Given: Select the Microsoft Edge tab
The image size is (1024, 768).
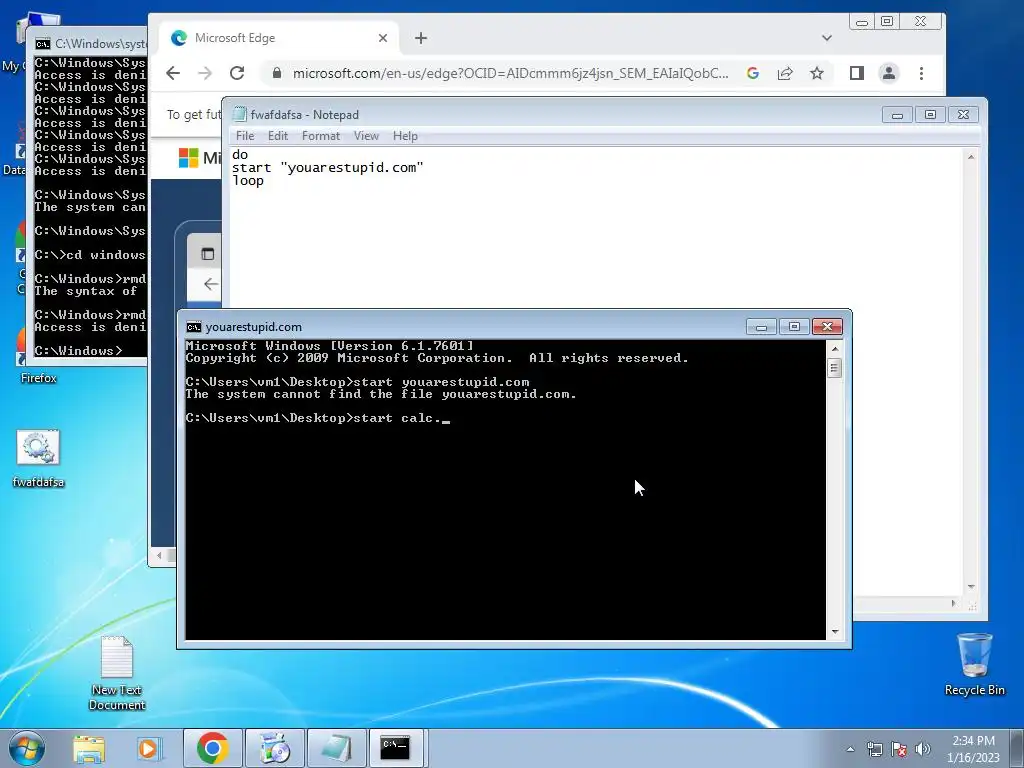Looking at the screenshot, I should click(278, 38).
